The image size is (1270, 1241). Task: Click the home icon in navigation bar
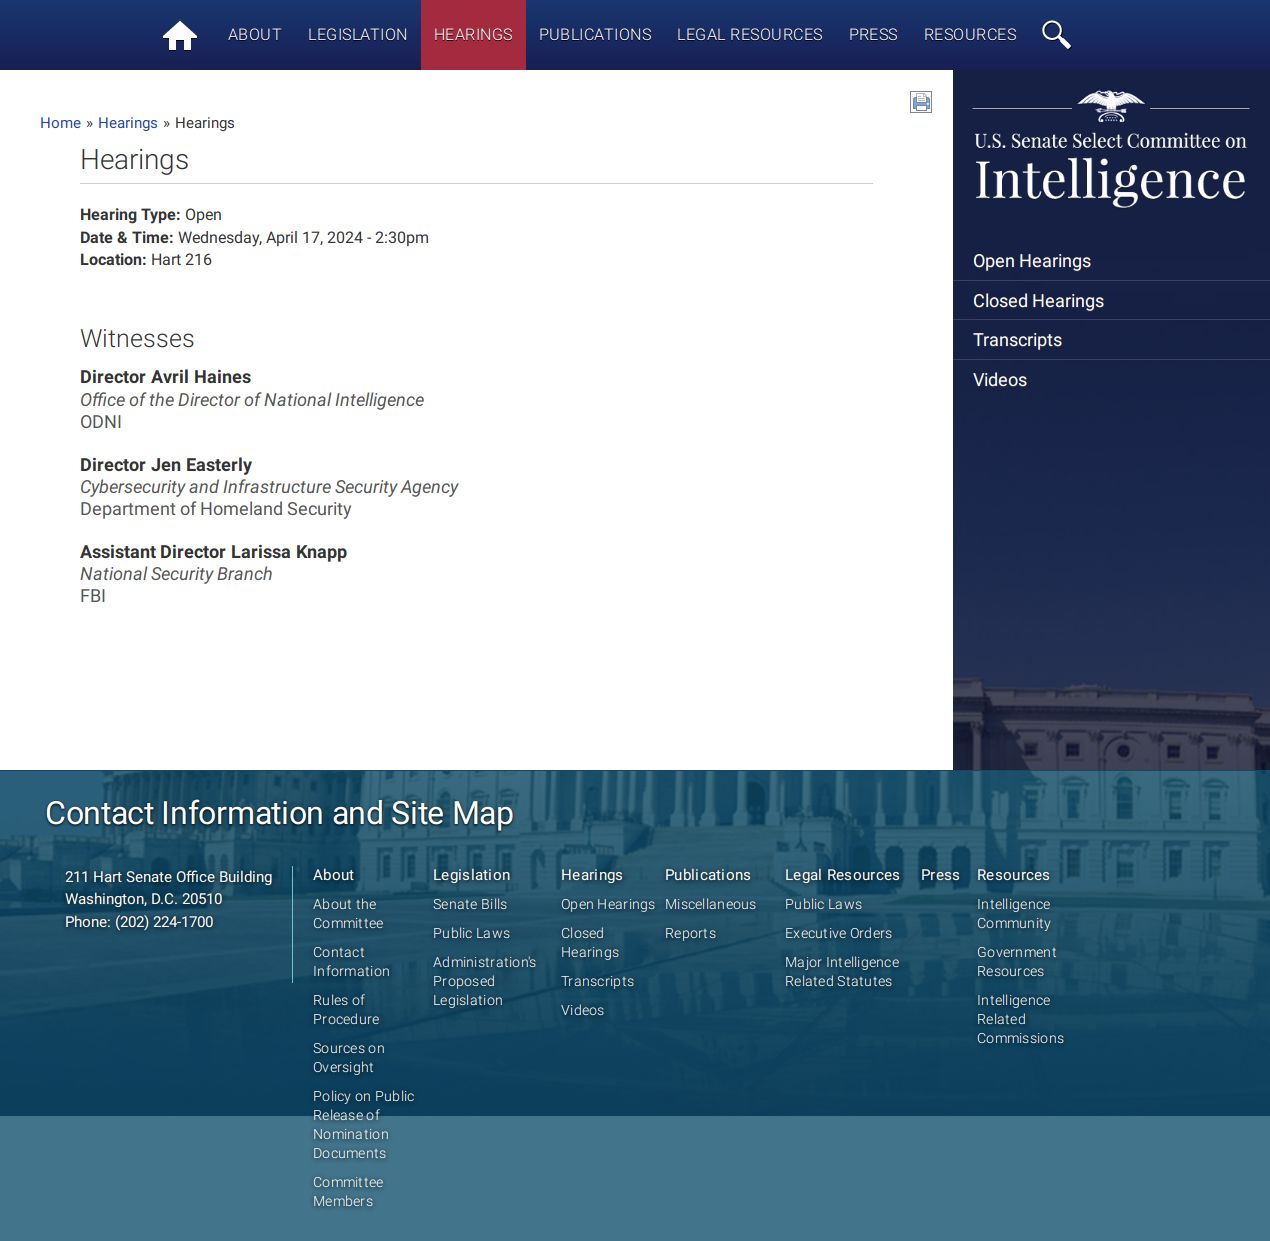(x=180, y=35)
